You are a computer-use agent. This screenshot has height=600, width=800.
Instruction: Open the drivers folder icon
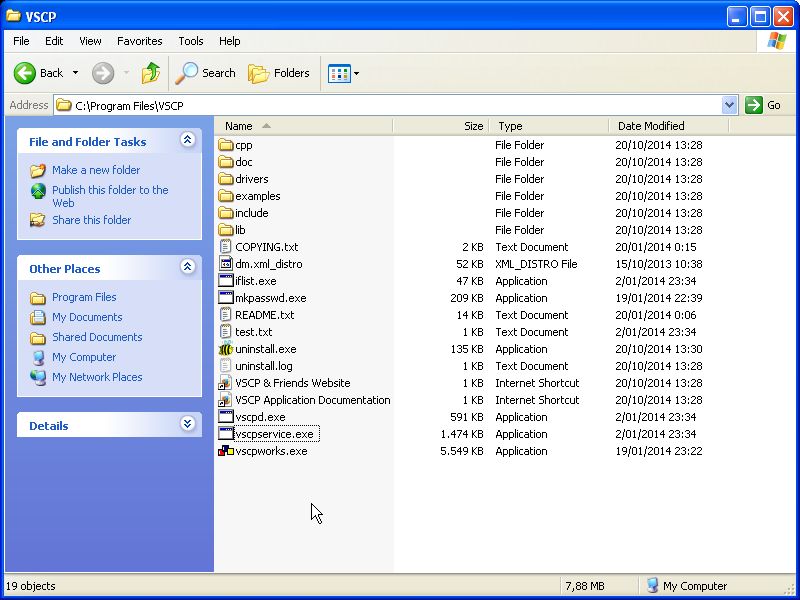click(226, 179)
